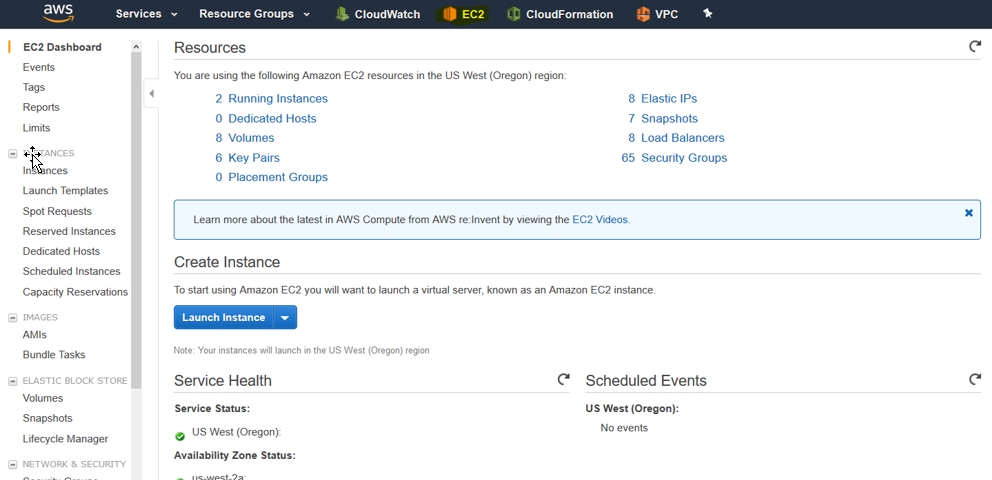Screen dimensions: 992x480
Task: Collapse the INSTANCES sidebar section
Action: click(12, 153)
